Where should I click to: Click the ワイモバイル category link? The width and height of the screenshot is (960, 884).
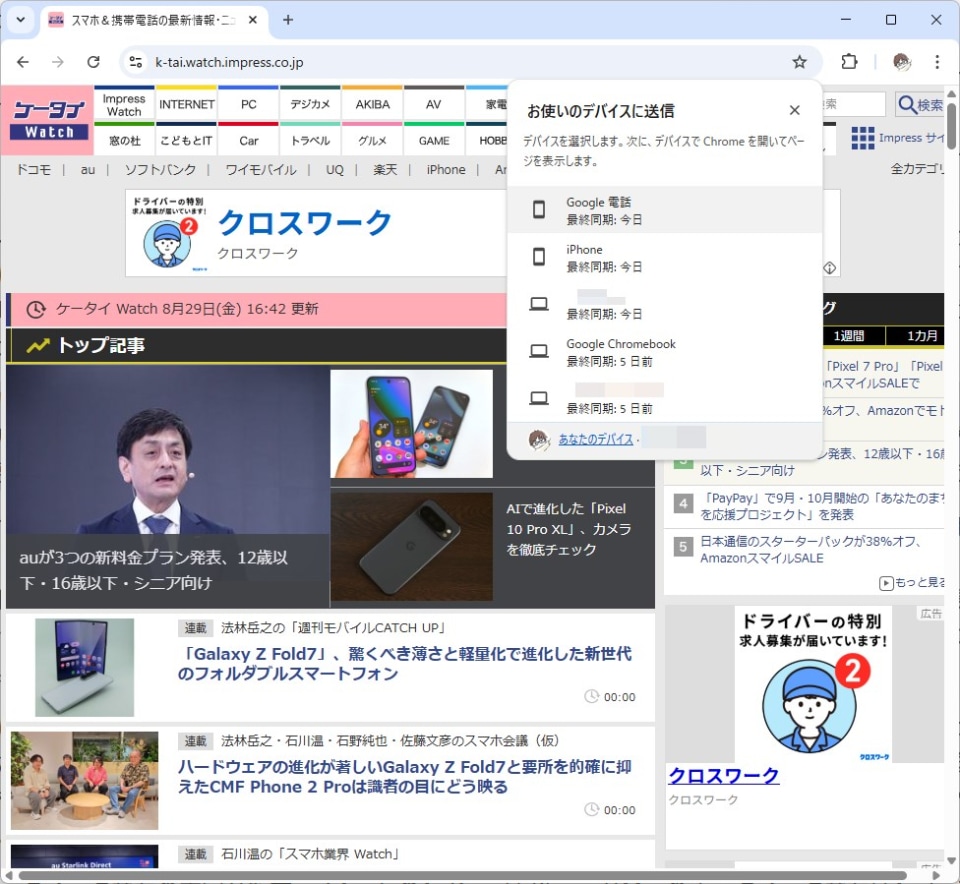[261, 170]
